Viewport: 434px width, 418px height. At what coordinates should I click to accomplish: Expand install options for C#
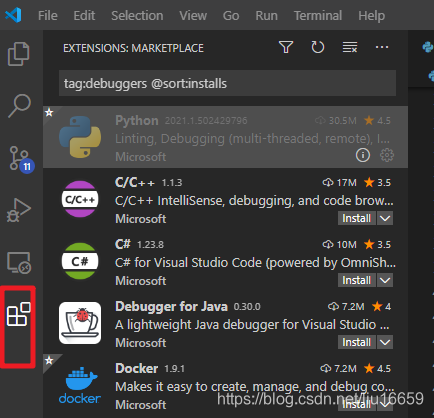[385, 280]
